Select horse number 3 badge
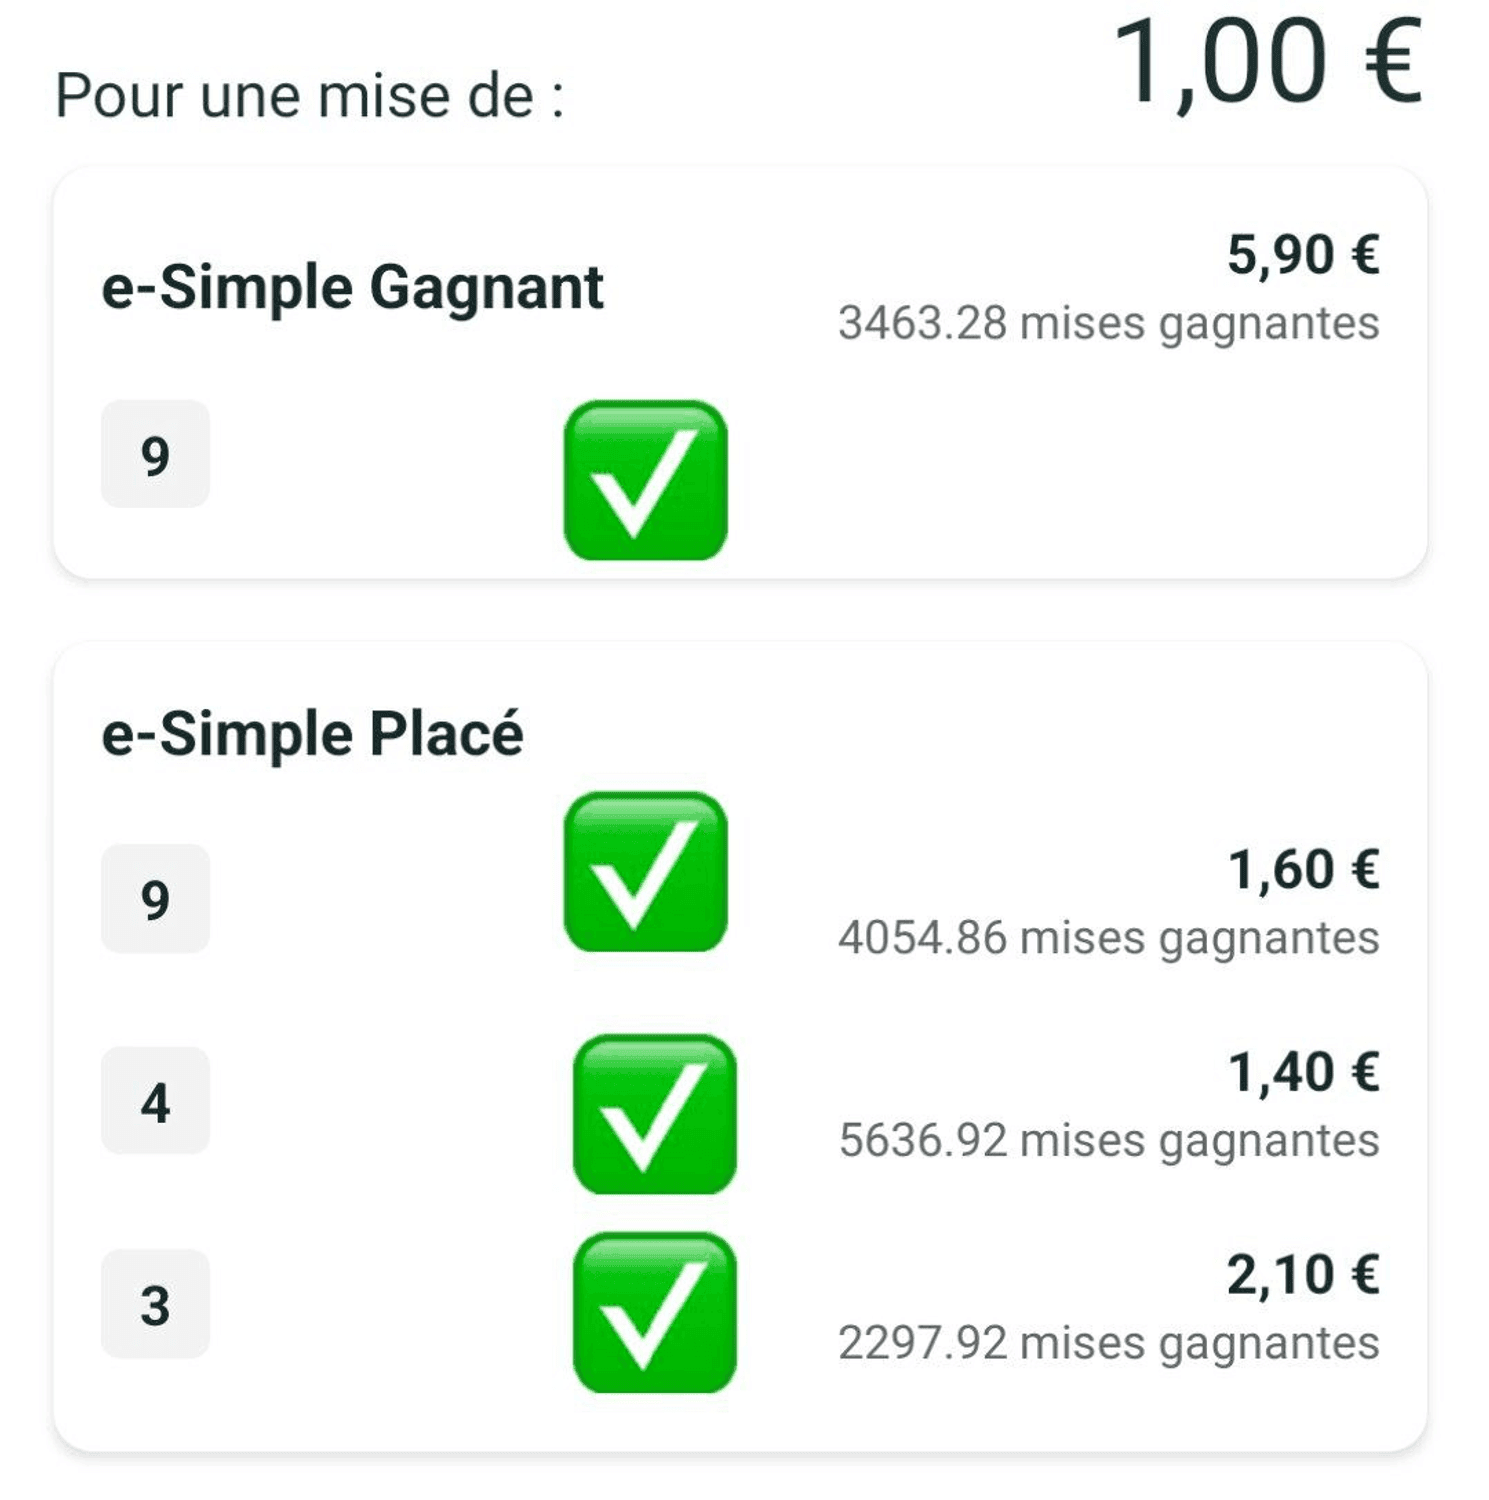 pos(155,1304)
